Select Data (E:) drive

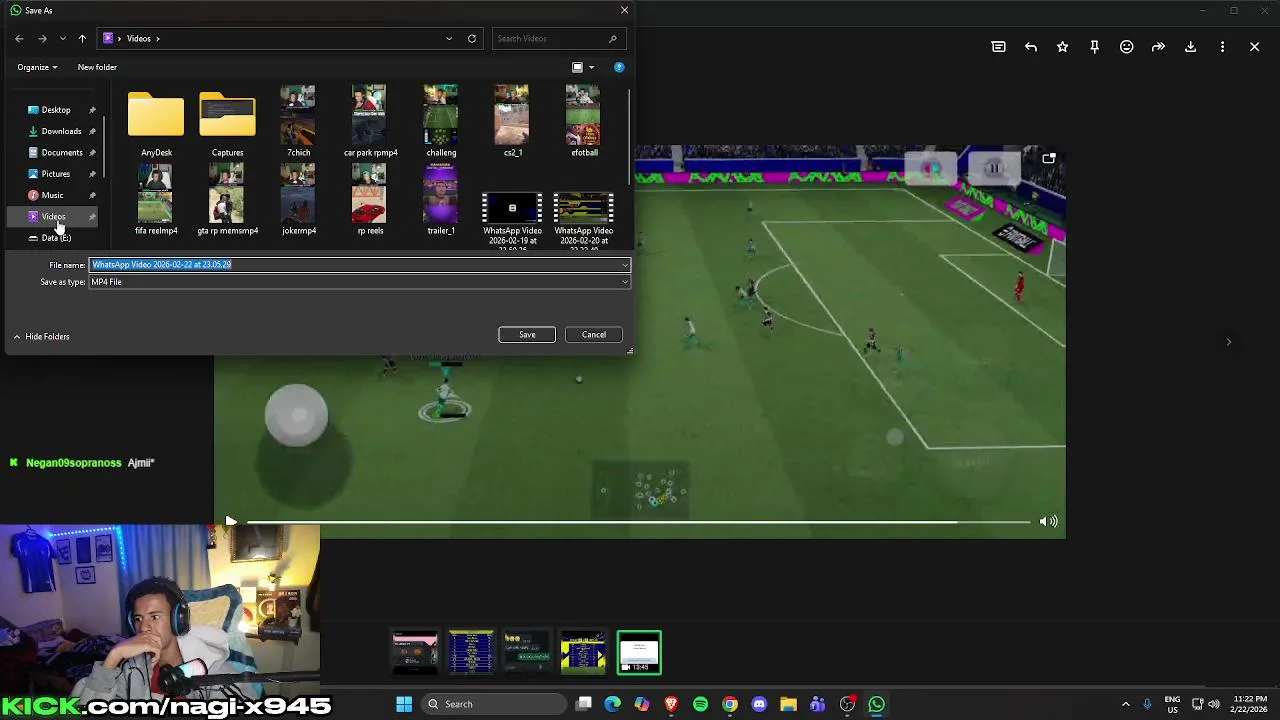point(56,238)
